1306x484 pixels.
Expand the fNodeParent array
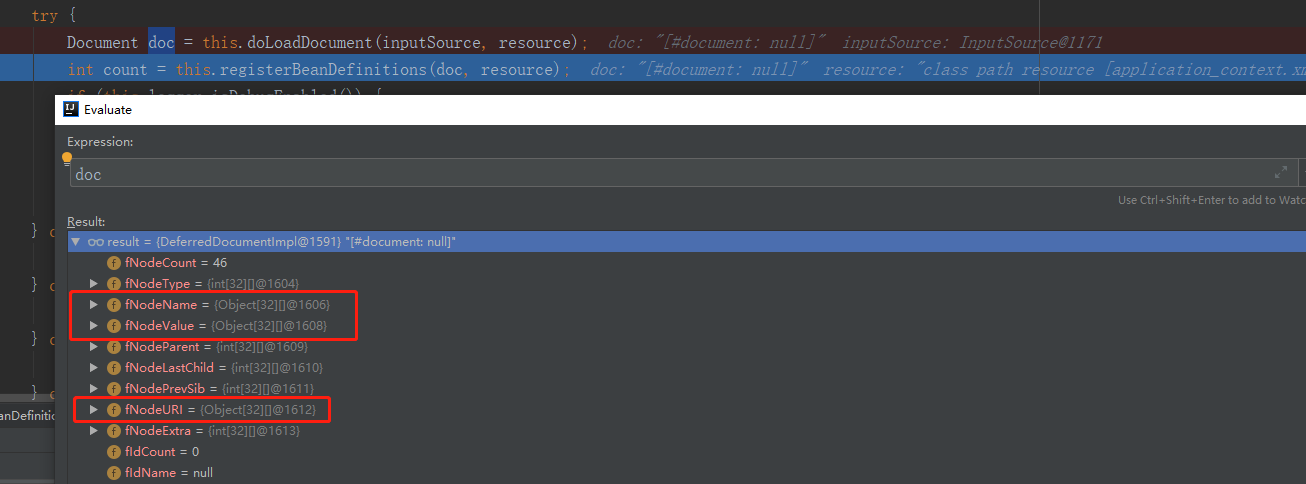(94, 346)
